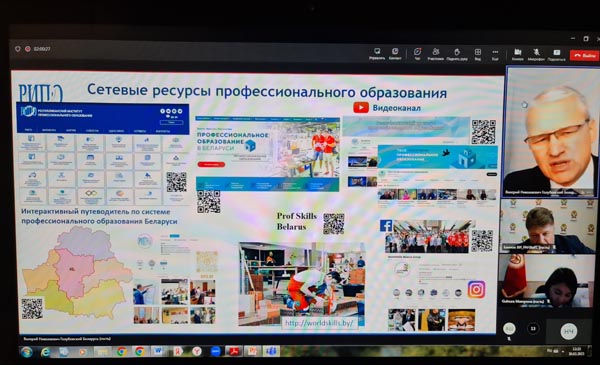Click the red recording indicator dot
Viewport: 600px width, 365px height.
28,49
